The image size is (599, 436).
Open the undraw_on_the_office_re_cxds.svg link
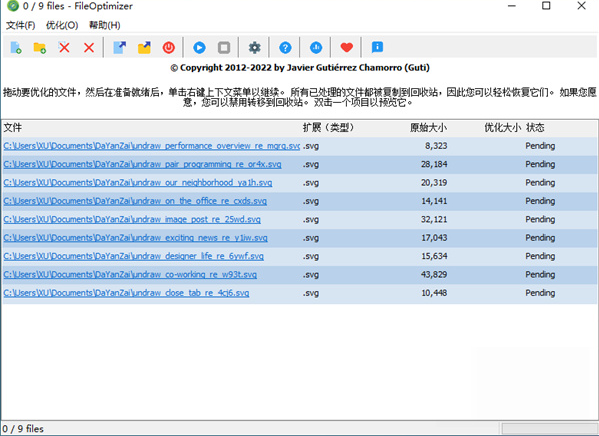[135, 201]
